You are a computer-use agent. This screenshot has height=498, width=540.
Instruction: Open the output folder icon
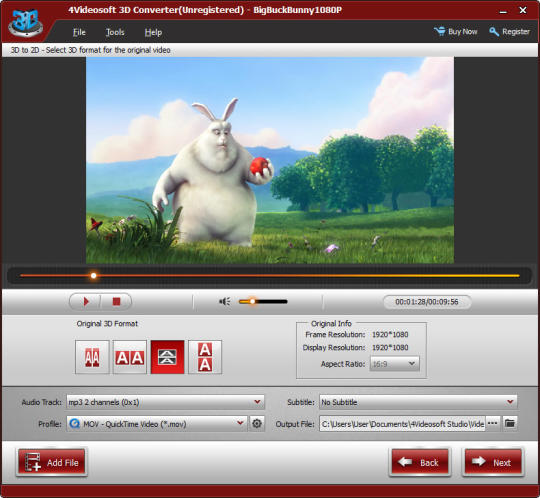click(510, 424)
